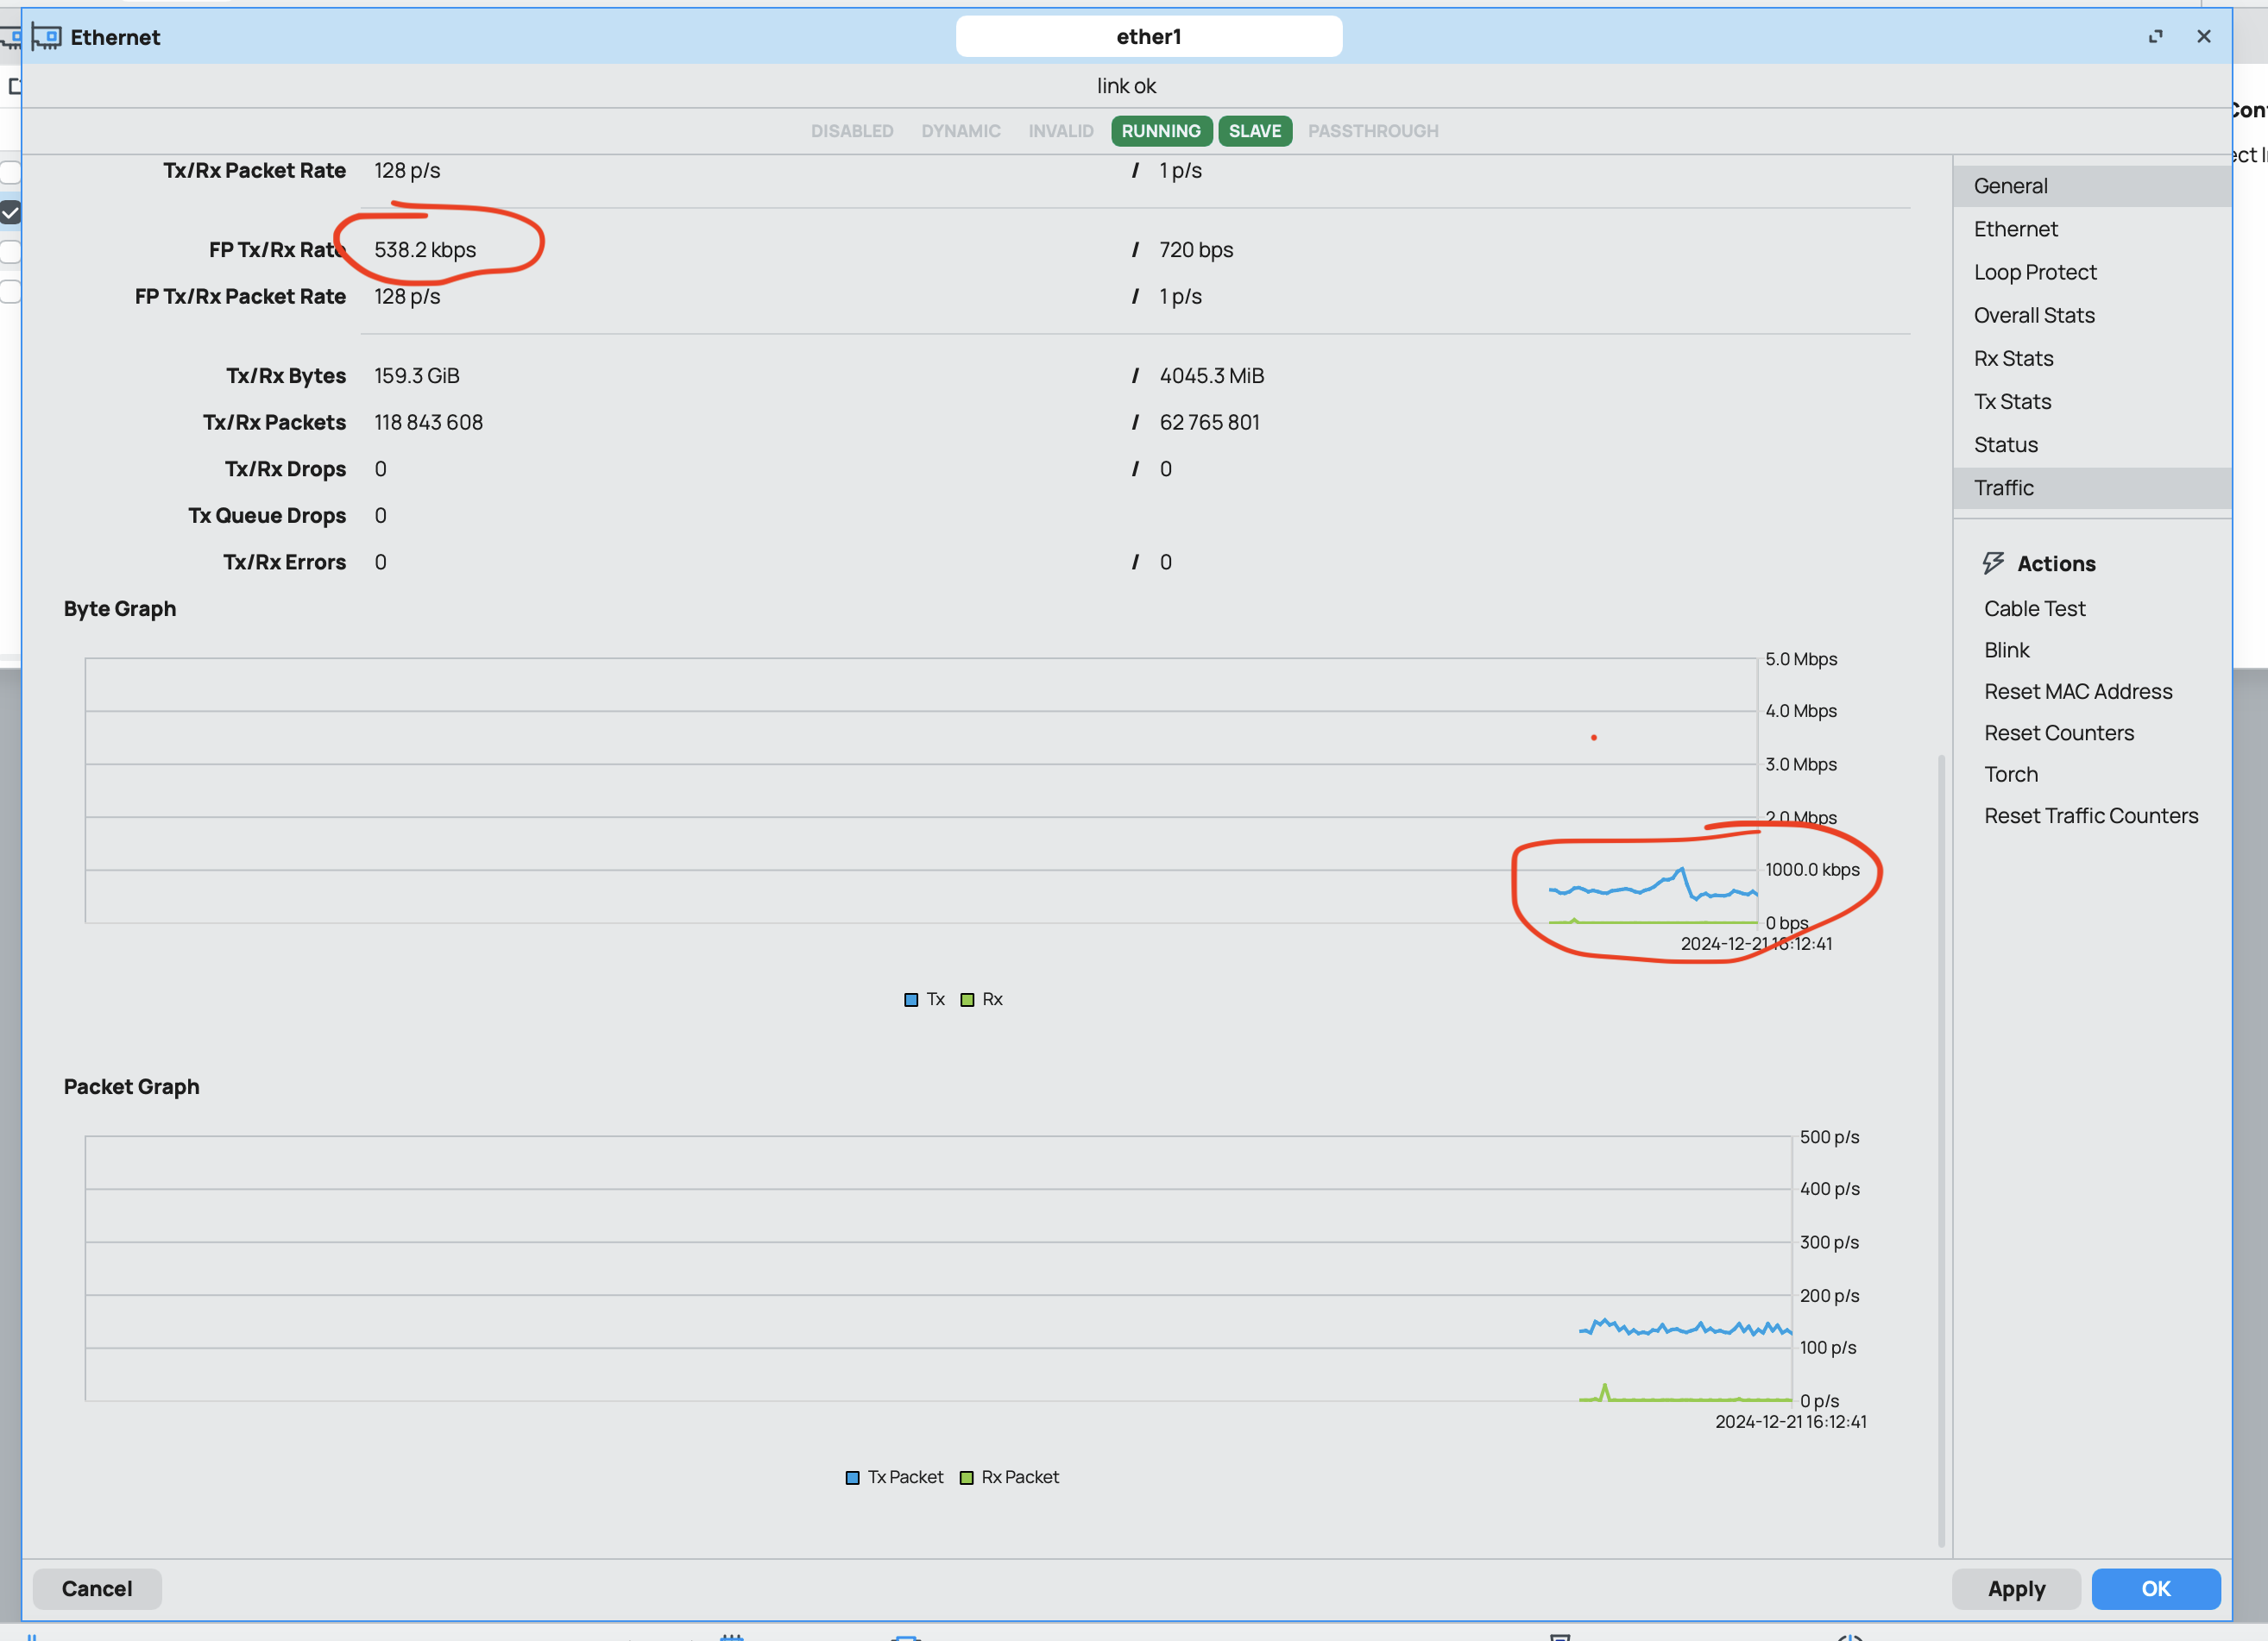
Task: Click the Actions lightning bolt icon
Action: click(1992, 563)
